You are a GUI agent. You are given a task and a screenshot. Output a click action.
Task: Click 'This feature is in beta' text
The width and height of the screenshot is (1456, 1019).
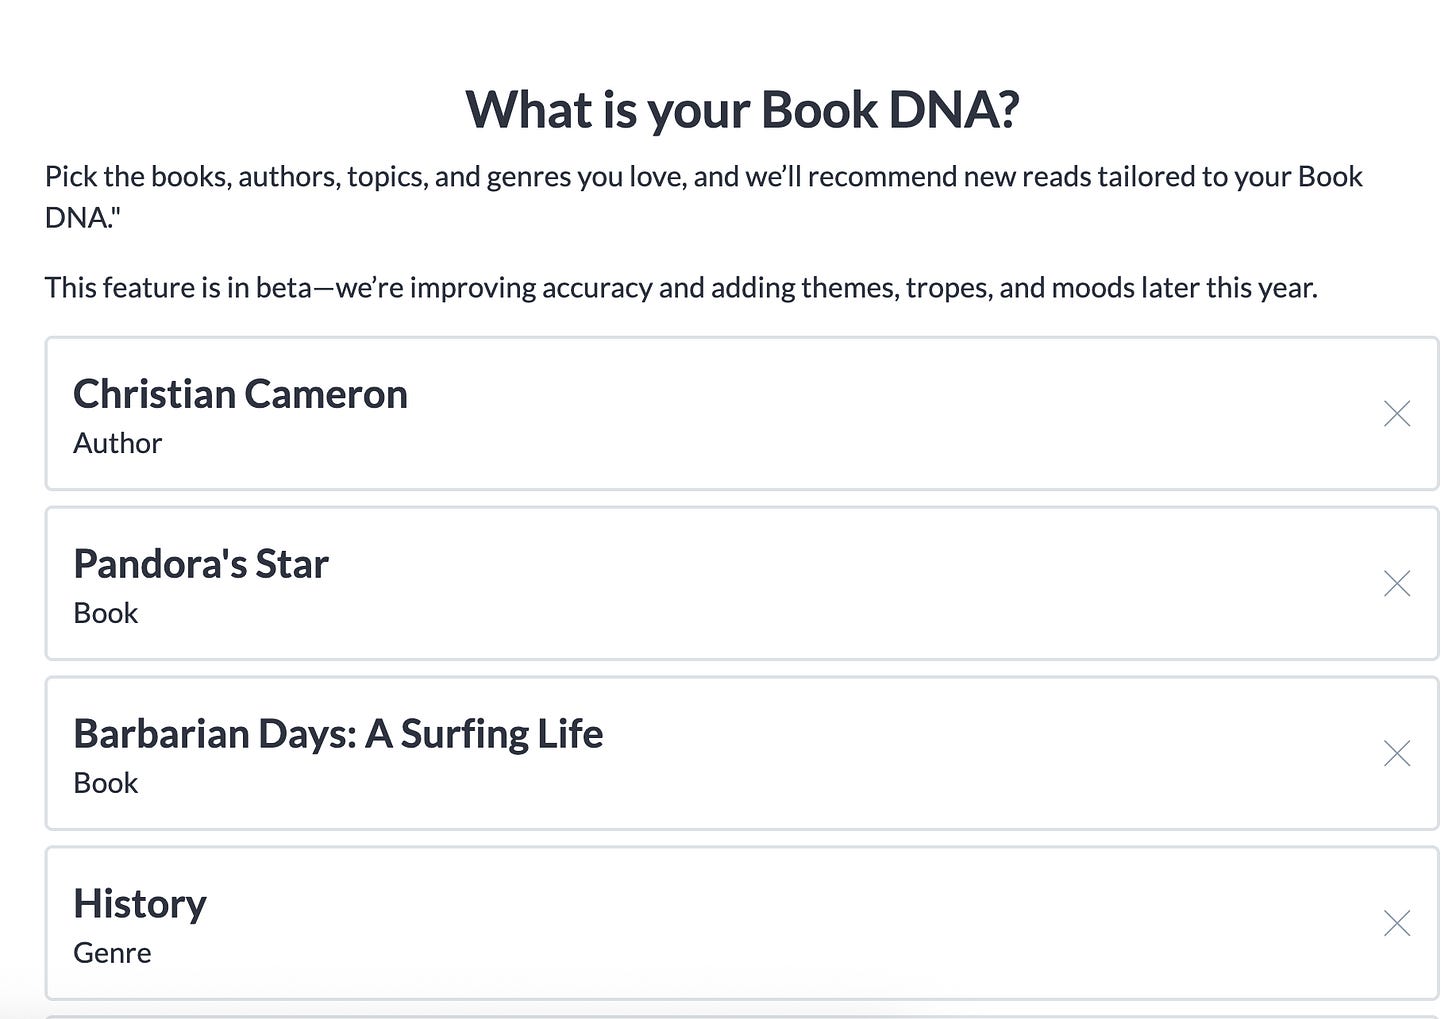tap(178, 288)
